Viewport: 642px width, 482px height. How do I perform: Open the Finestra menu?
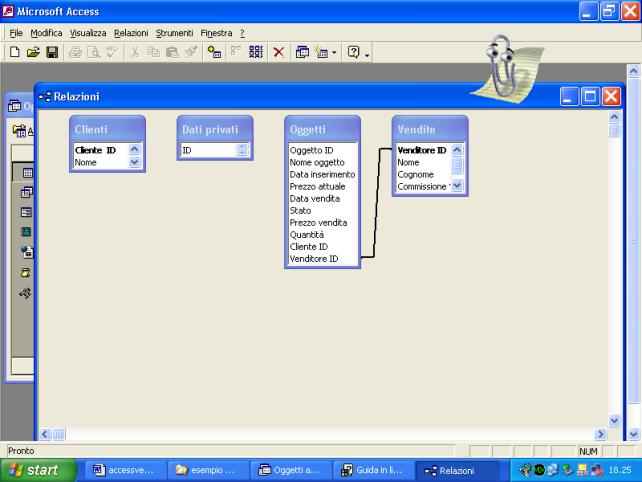tap(216, 33)
